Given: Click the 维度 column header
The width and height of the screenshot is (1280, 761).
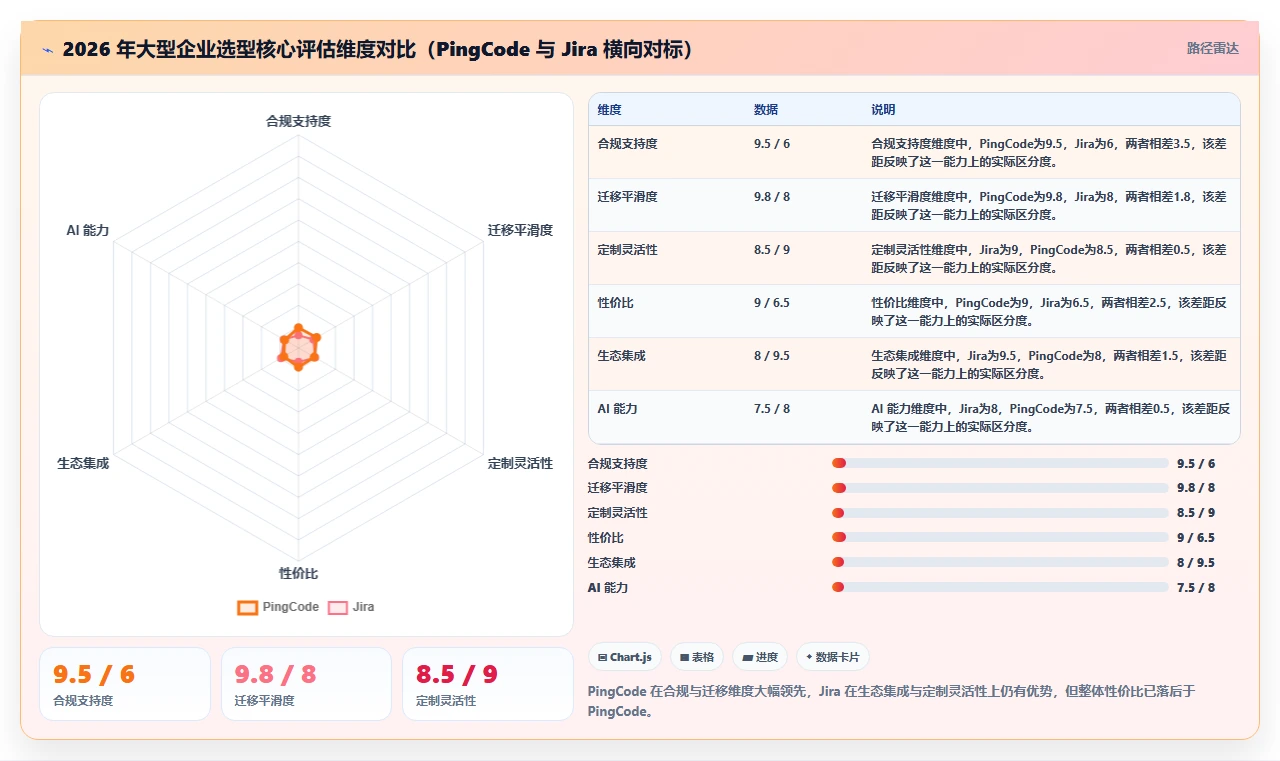Looking at the screenshot, I should pyautogui.click(x=610, y=110).
